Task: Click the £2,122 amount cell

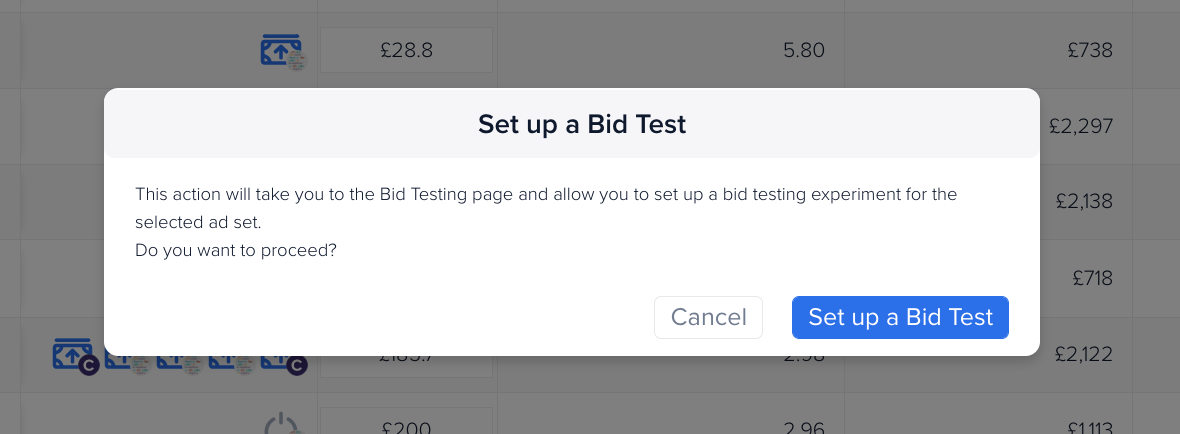Action: click(1086, 354)
